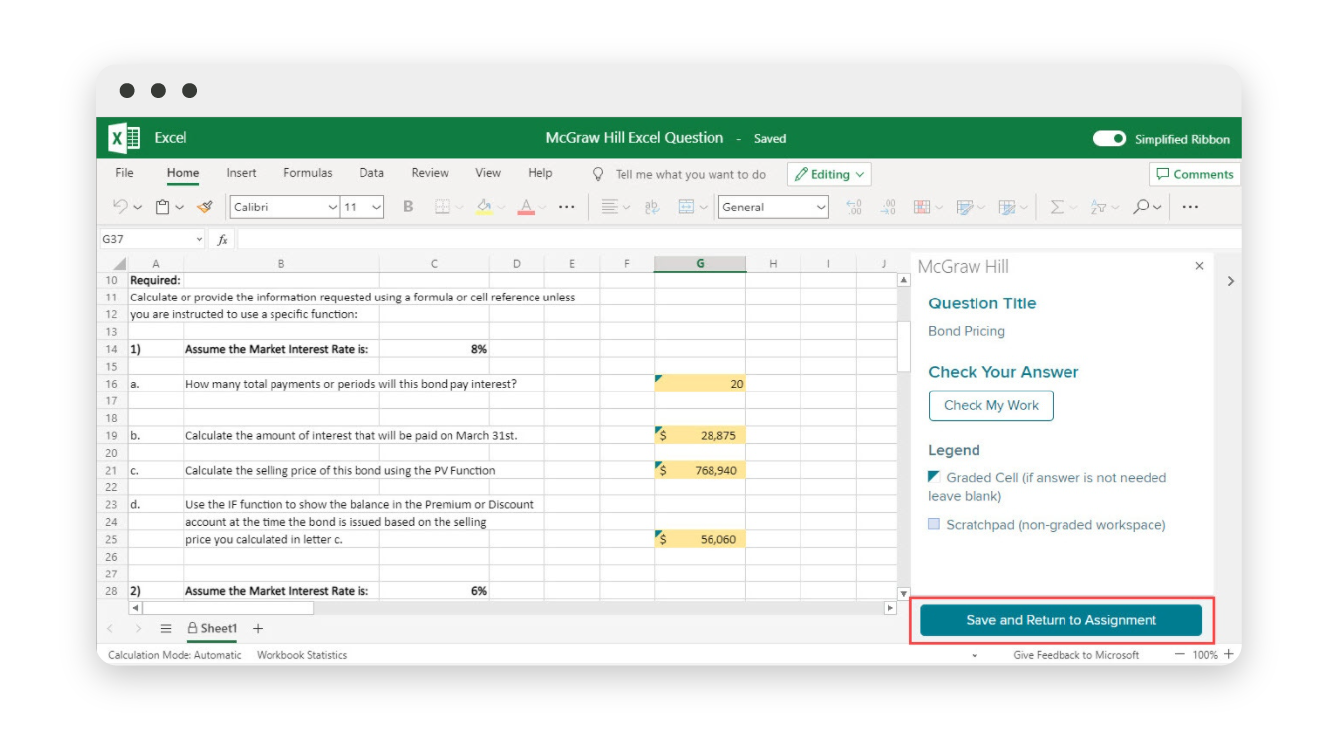The width and height of the screenshot is (1338, 730).
Task: Open the Editing mode dropdown
Action: coord(829,174)
